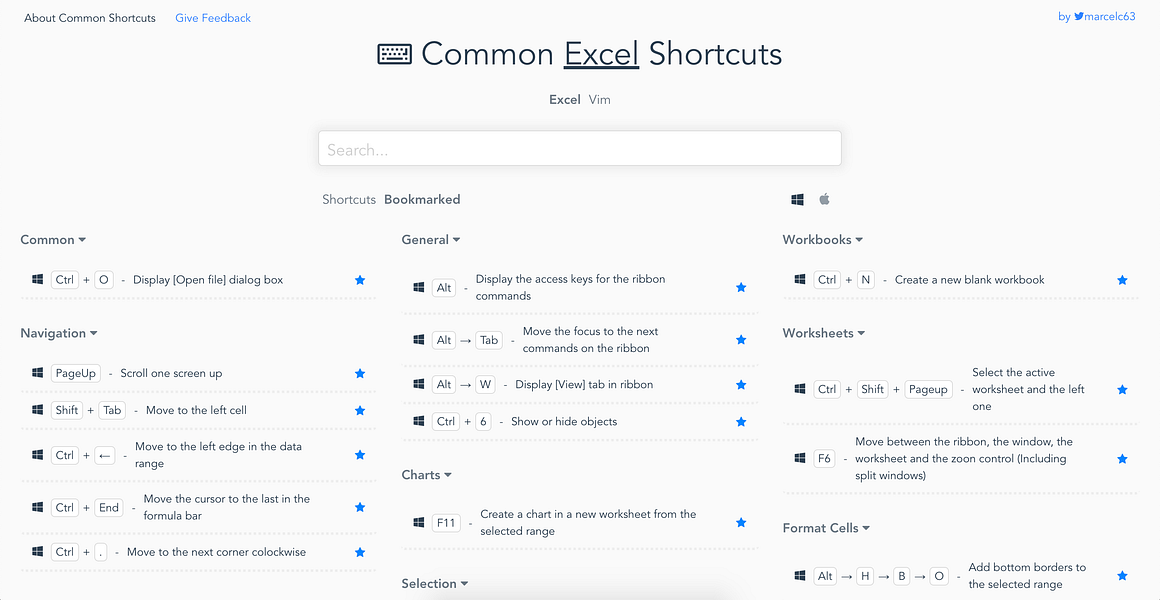Open the Give Feedback page
Screen dimensions: 1160x600
tap(213, 17)
